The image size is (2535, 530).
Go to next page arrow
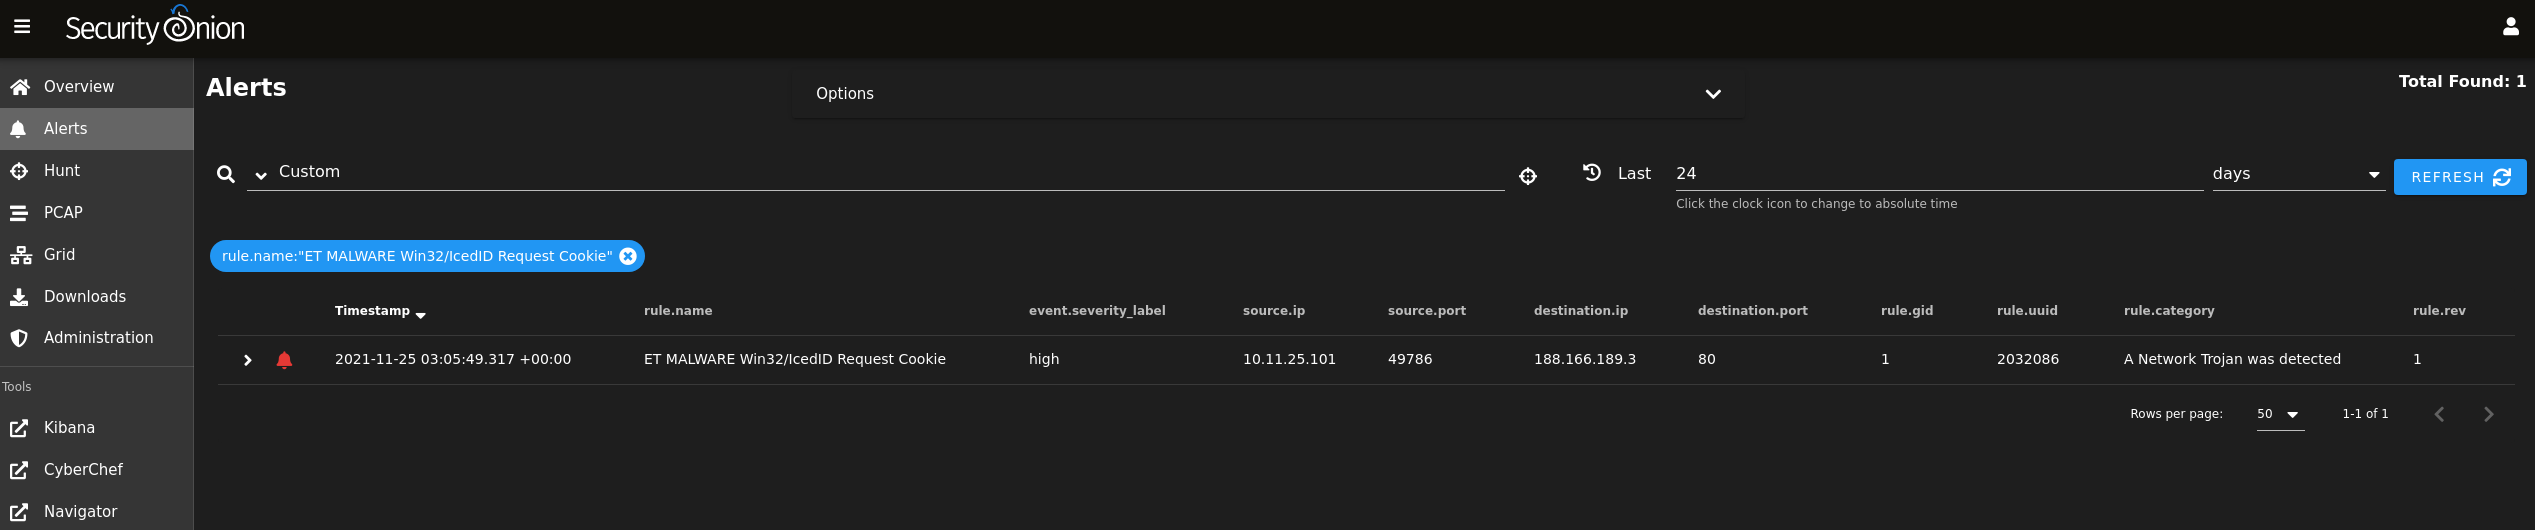pos(2488,414)
